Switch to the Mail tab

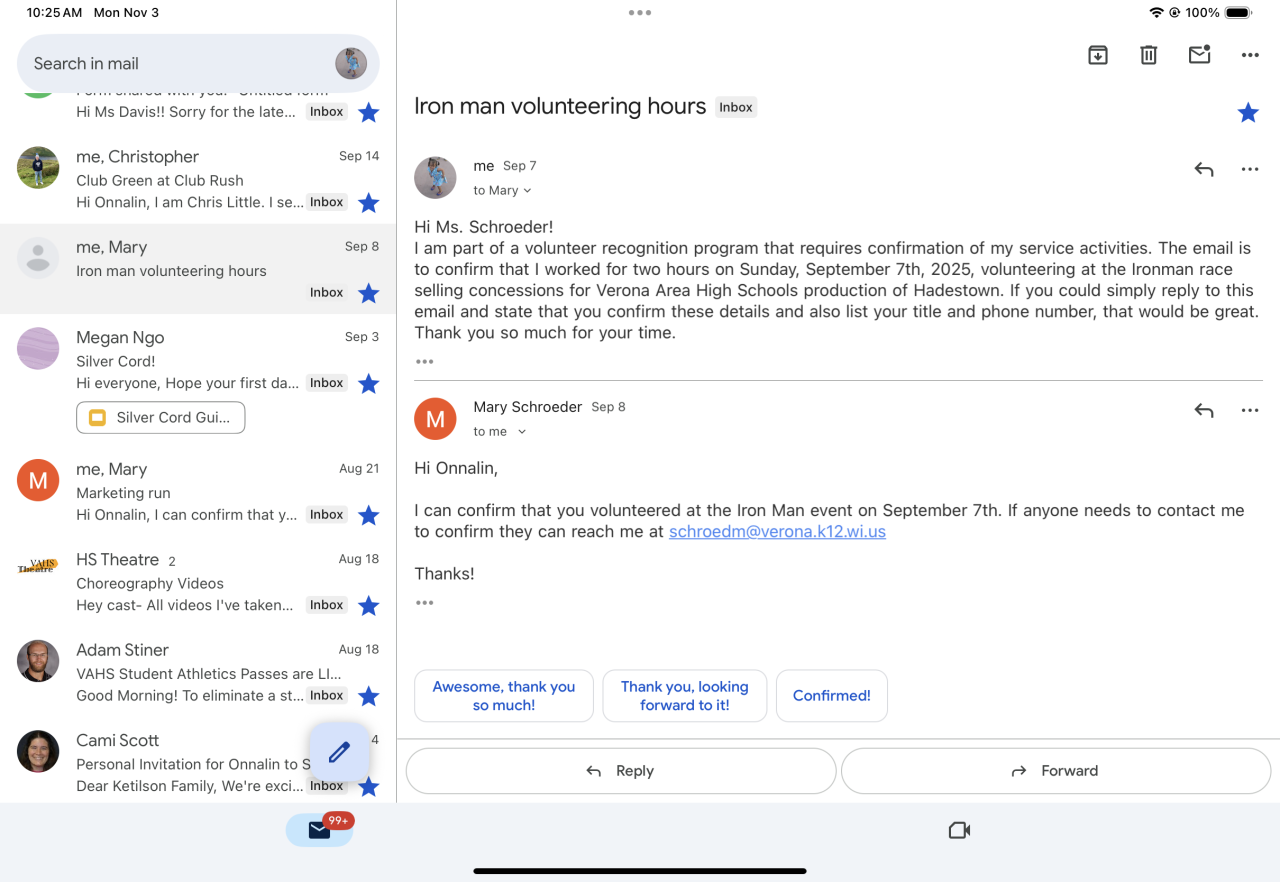coord(320,830)
